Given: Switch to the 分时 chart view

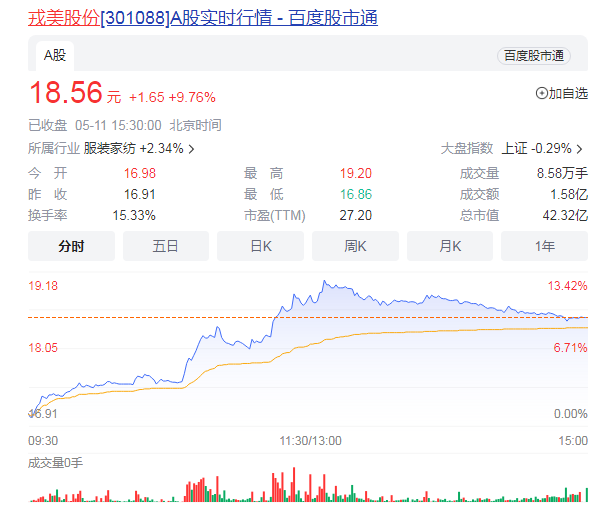Looking at the screenshot, I should (x=71, y=246).
